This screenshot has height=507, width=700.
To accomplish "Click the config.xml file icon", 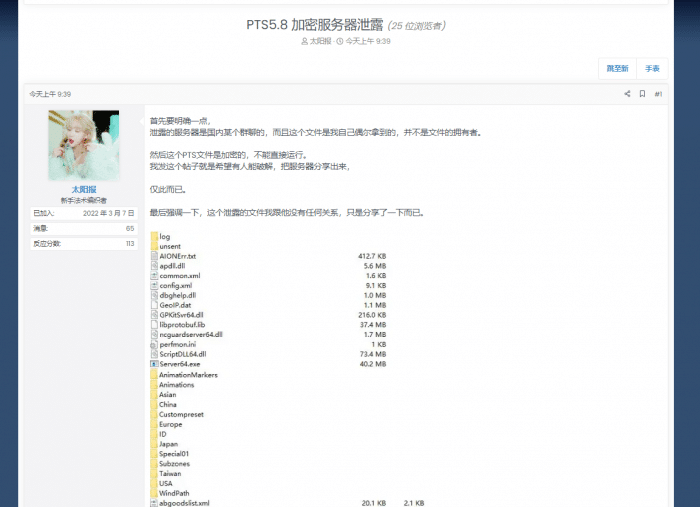I will [x=153, y=285].
